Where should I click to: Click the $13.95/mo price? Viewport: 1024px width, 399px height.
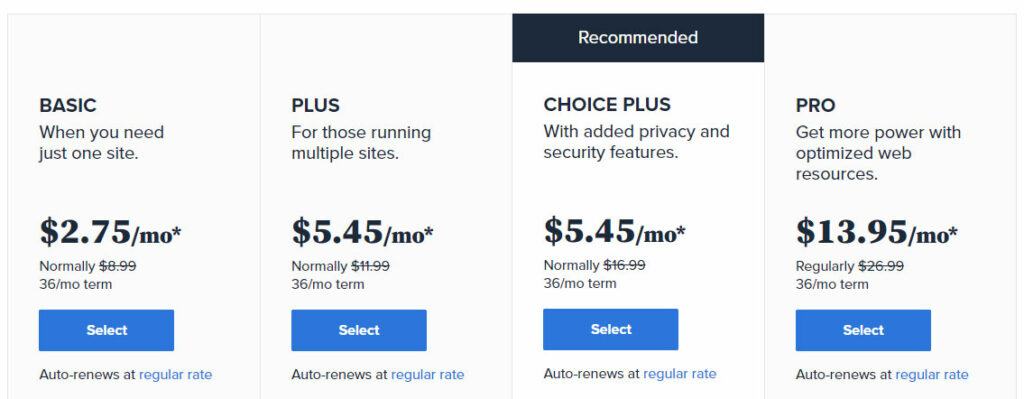coord(876,232)
